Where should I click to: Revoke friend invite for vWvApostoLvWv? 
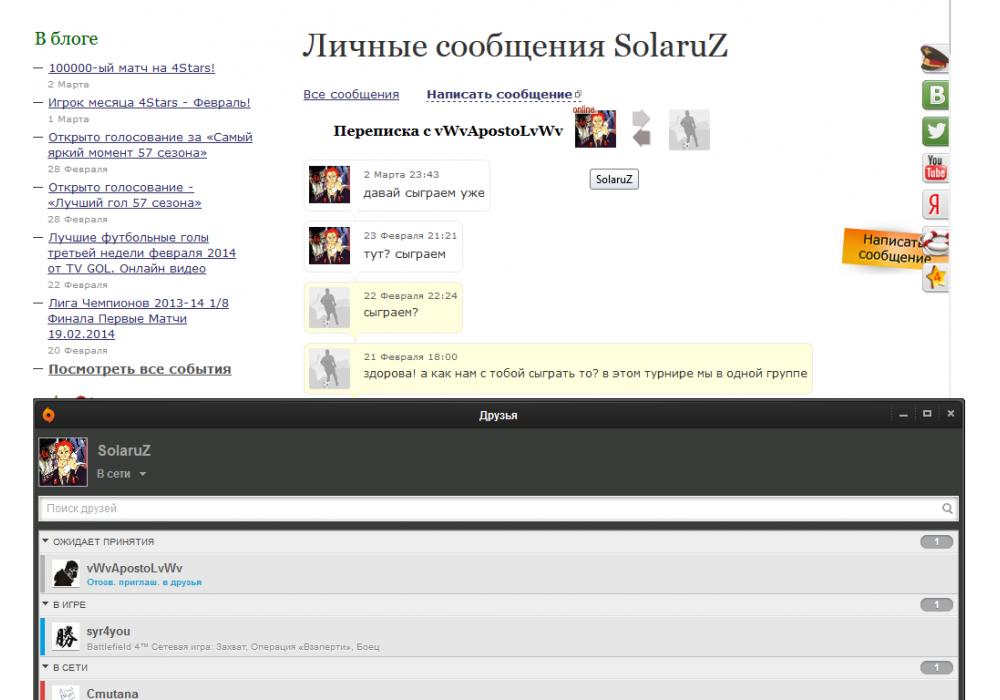coord(144,582)
